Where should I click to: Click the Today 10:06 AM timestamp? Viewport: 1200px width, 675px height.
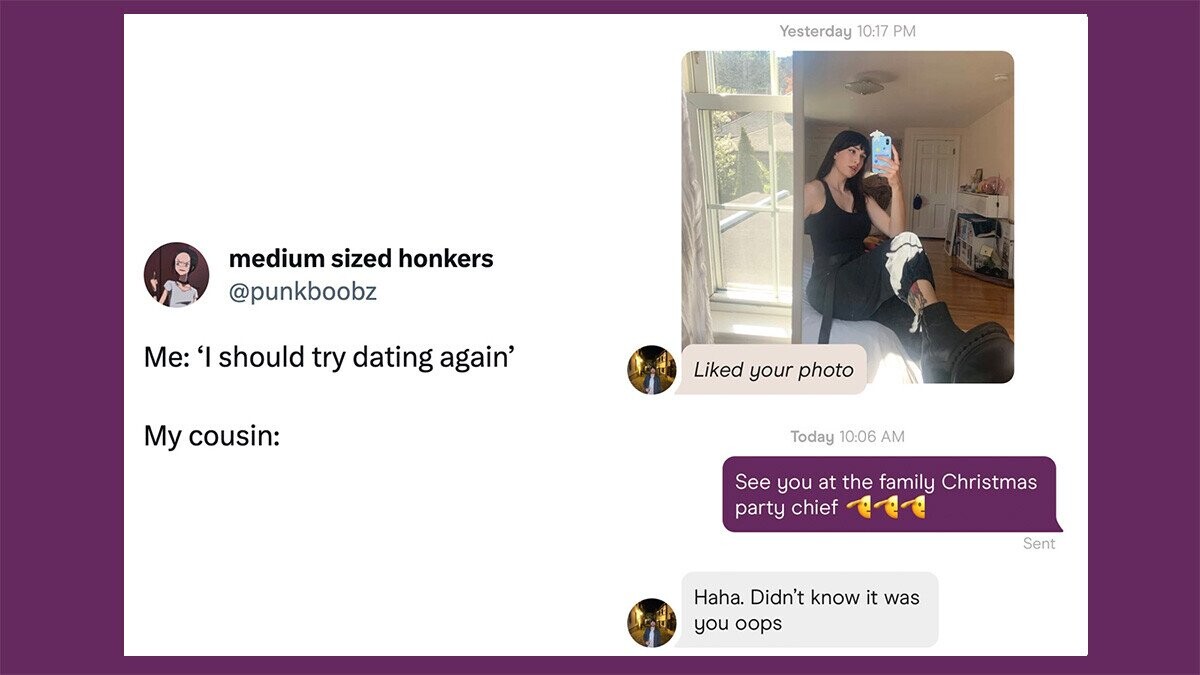[847, 437]
